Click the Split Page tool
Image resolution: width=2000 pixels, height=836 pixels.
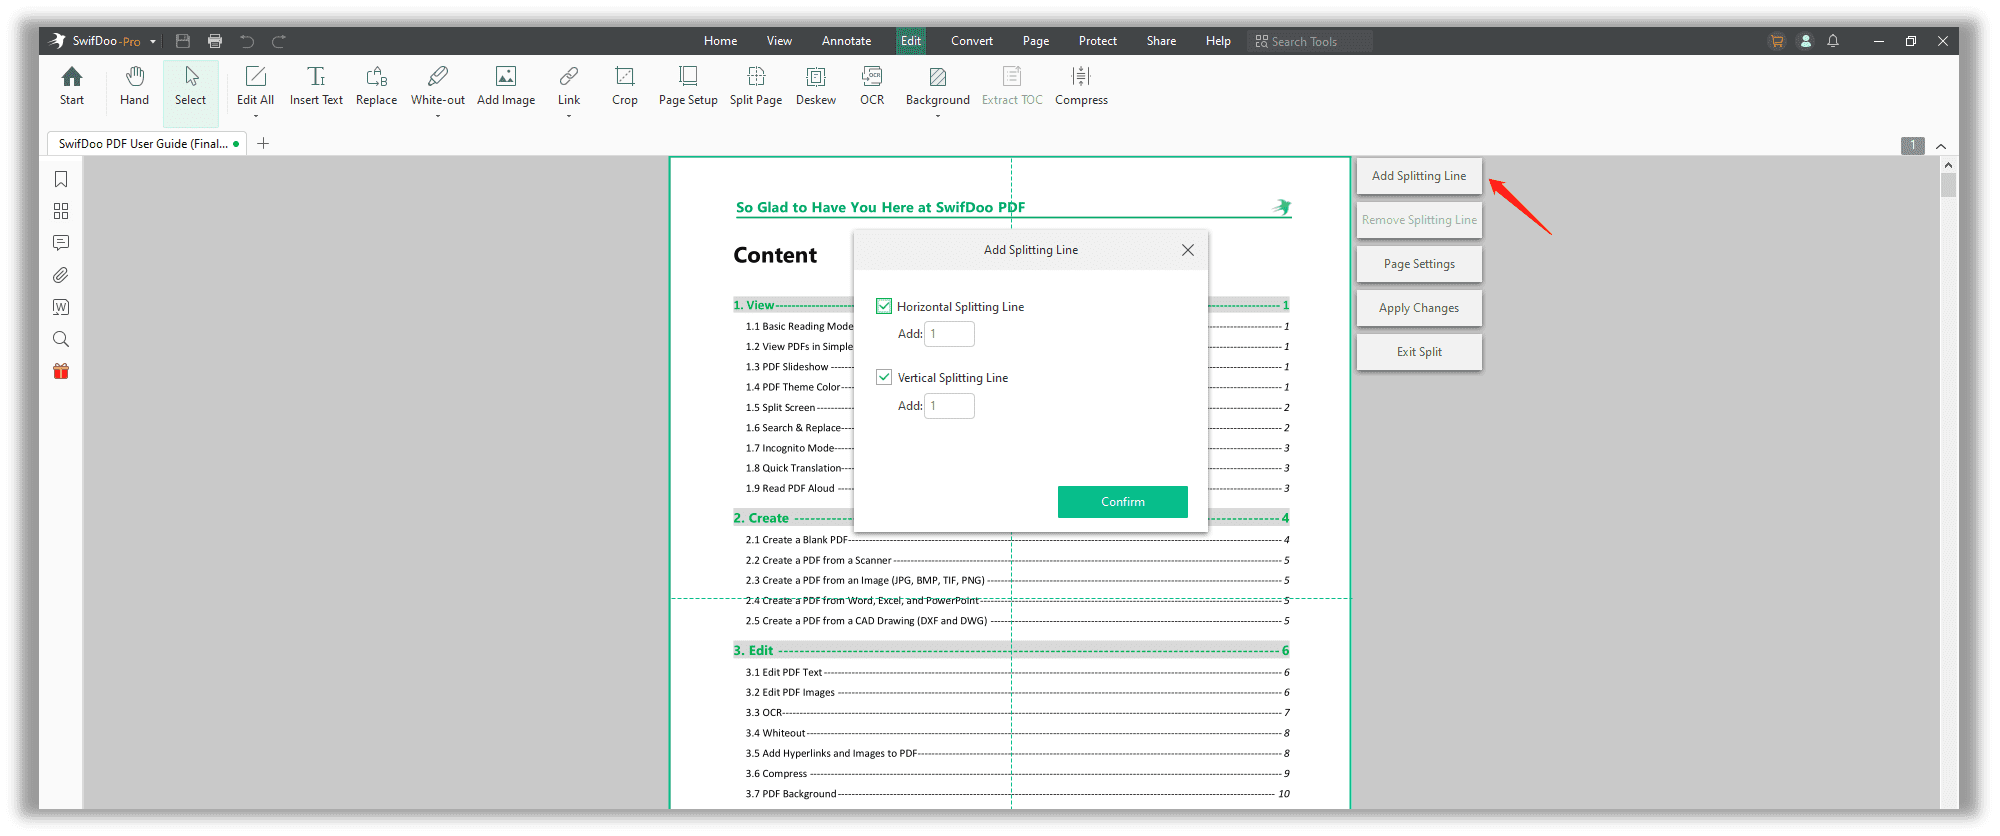(756, 86)
